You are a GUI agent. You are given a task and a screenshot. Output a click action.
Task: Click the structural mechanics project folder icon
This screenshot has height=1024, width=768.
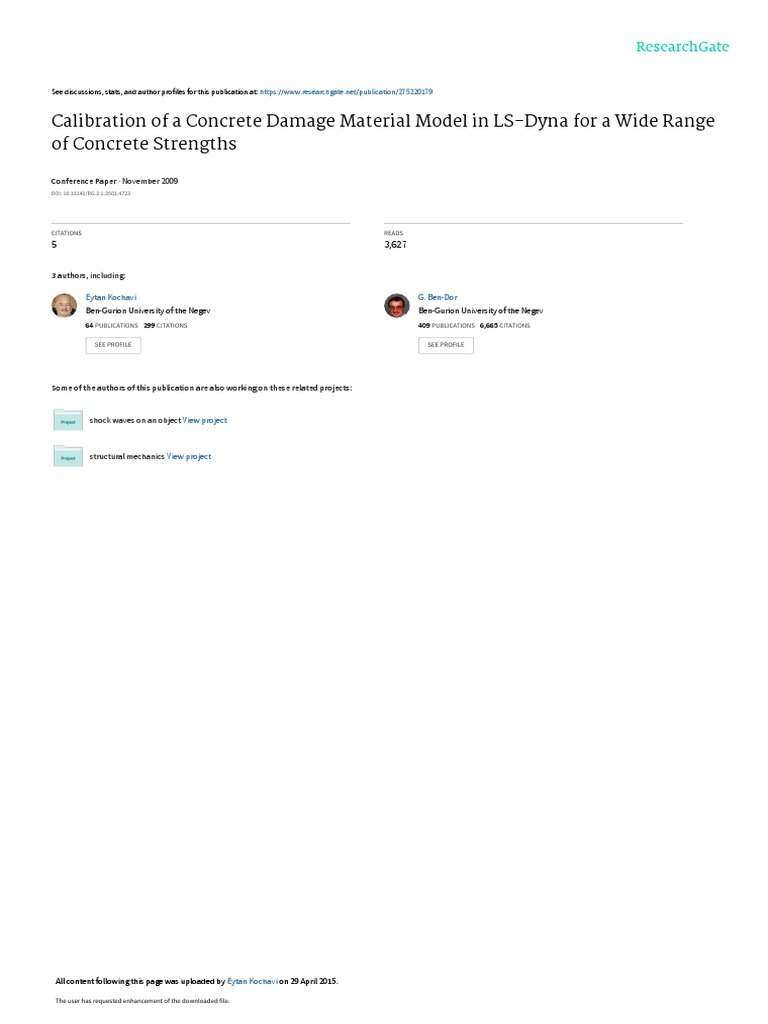[68, 456]
